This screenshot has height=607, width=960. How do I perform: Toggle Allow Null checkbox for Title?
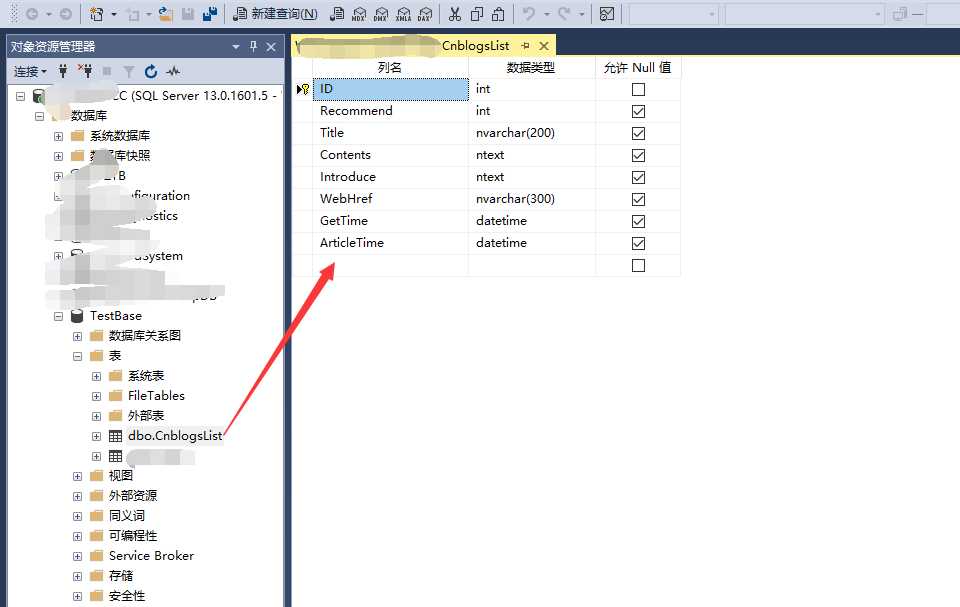(x=638, y=134)
